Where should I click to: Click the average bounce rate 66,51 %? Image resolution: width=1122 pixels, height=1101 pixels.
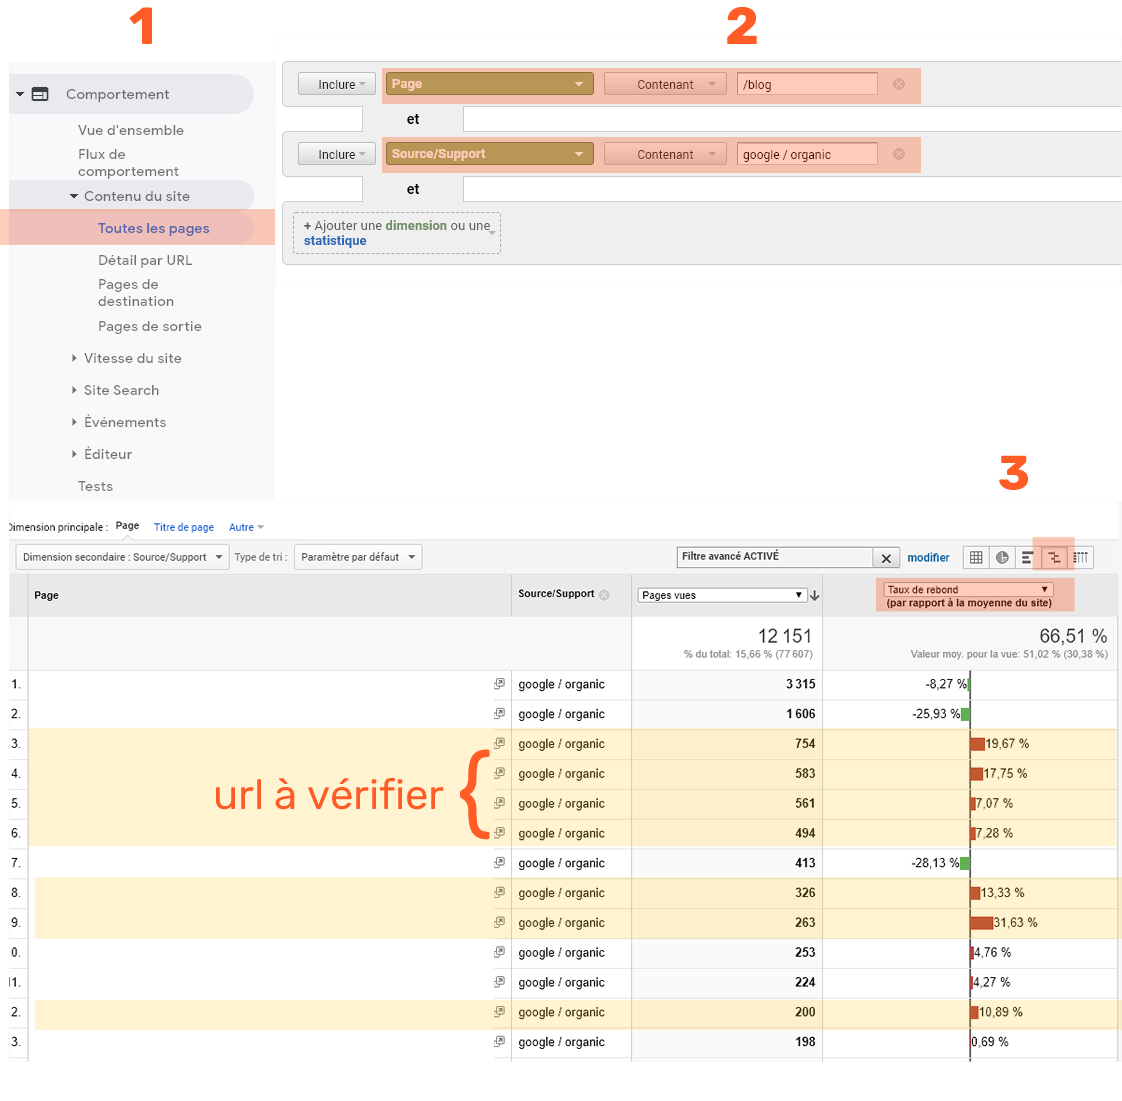[1073, 636]
